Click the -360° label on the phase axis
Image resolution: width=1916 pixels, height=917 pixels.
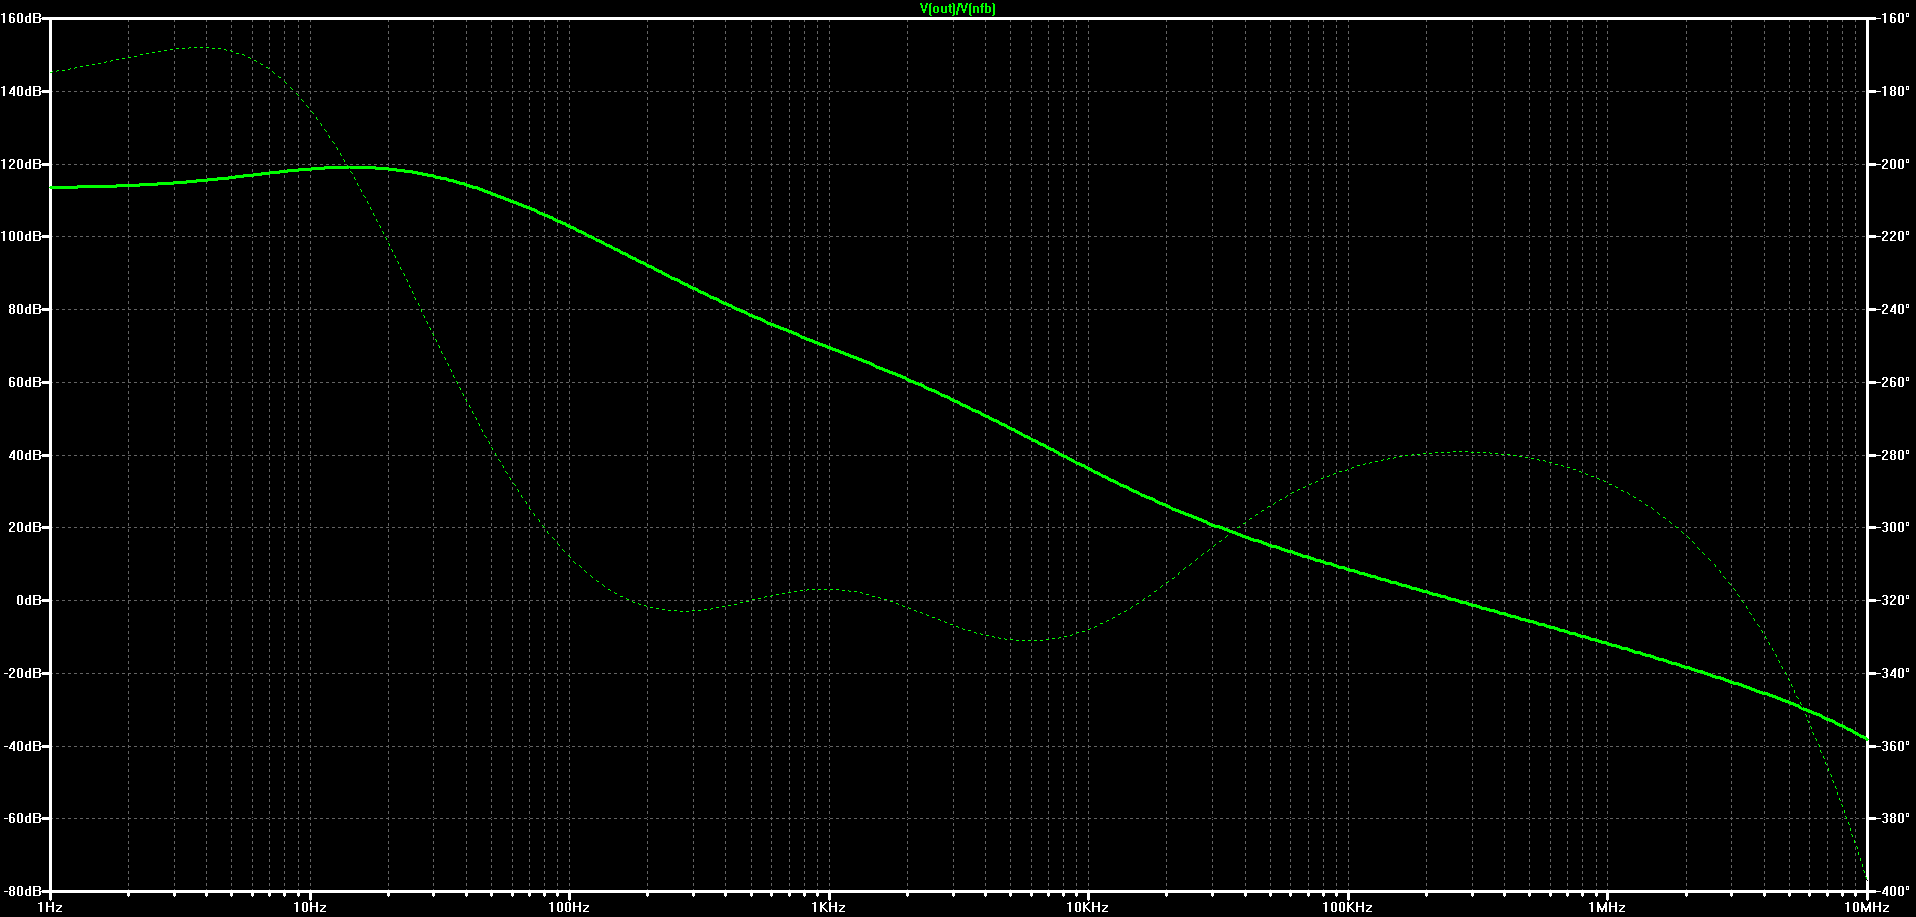[x=1893, y=746]
